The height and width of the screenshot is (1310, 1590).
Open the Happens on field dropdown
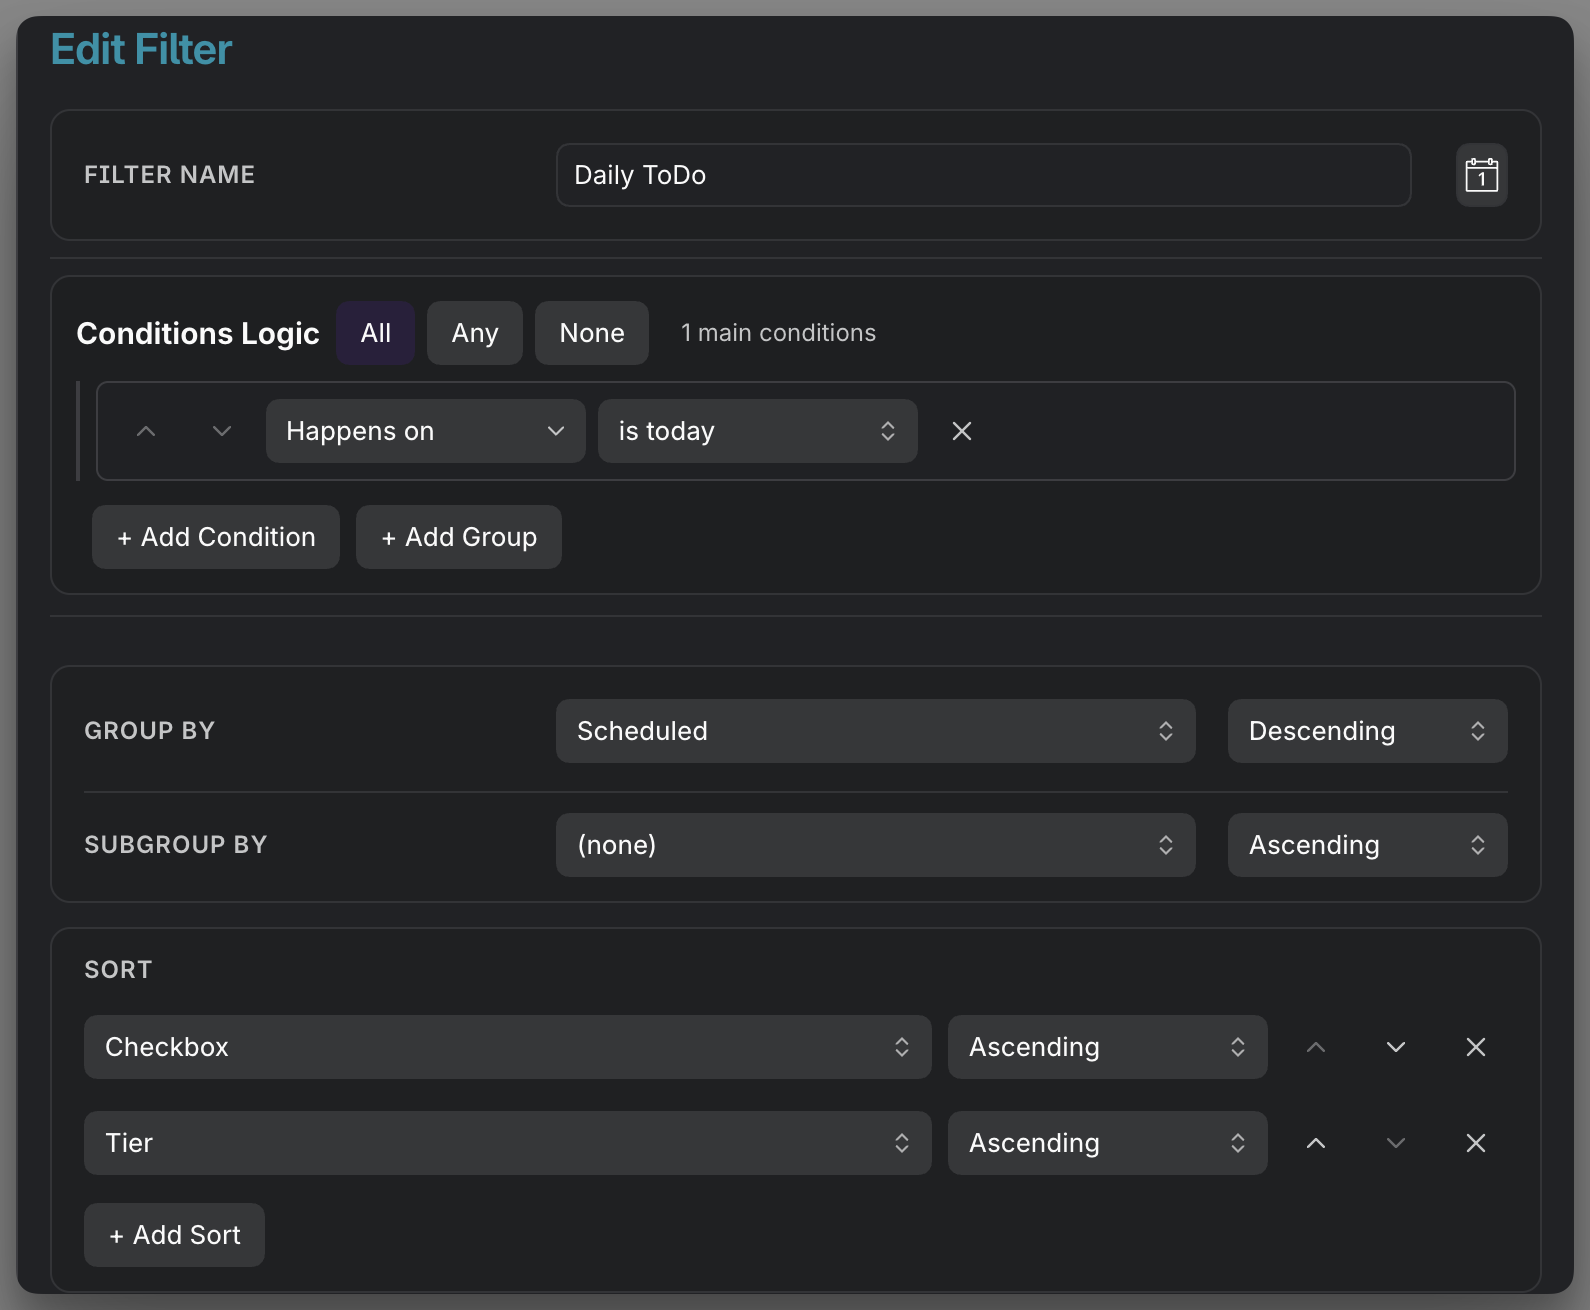[x=426, y=431]
